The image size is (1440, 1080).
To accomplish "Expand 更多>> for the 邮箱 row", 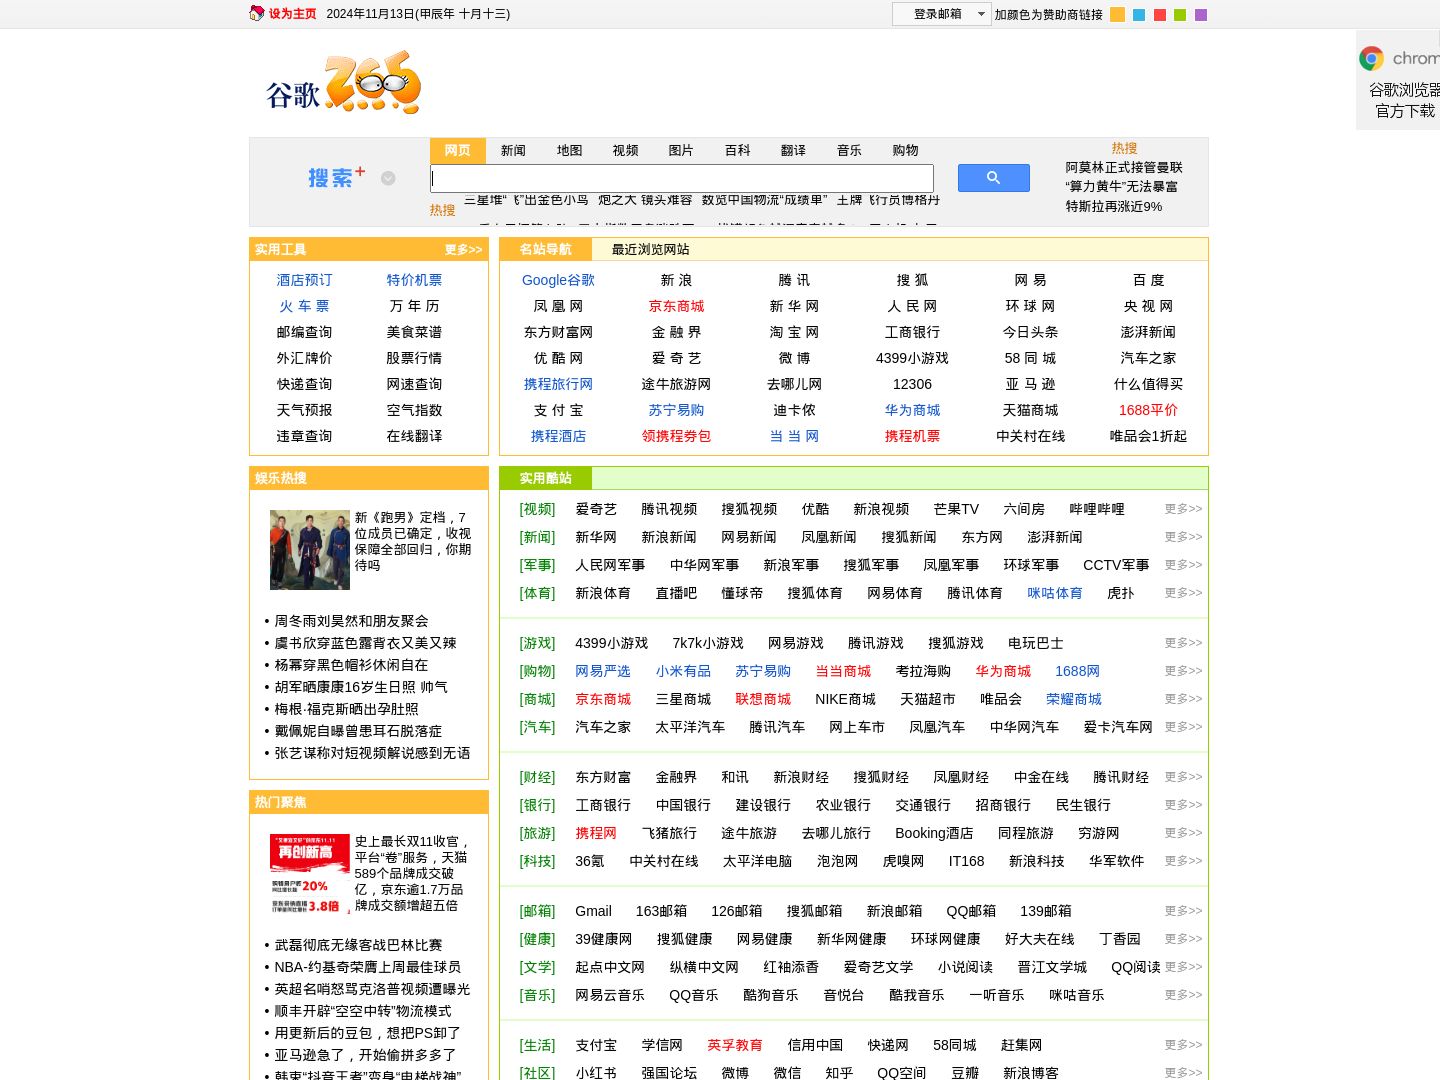I will pos(1183,911).
